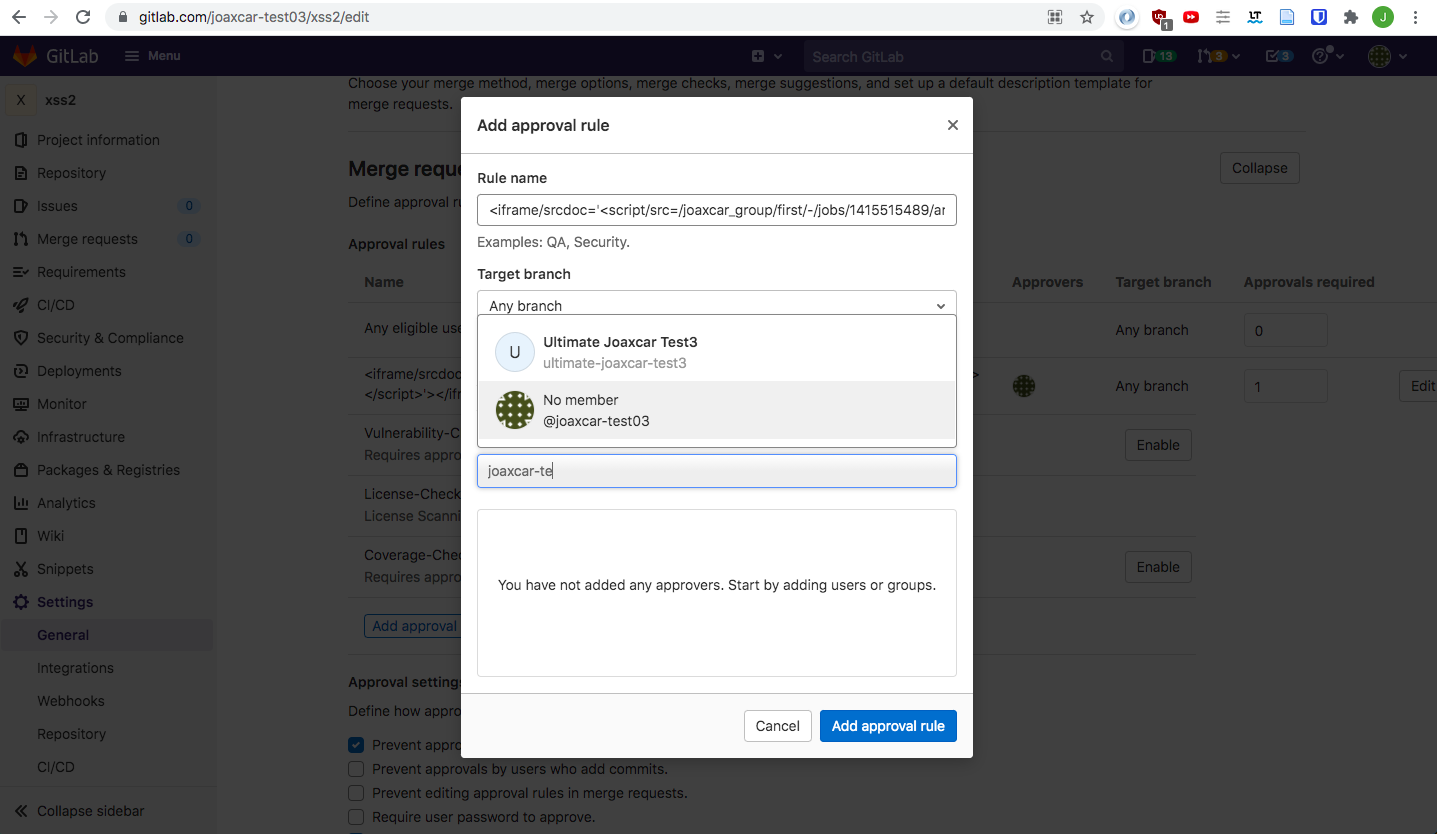Image resolution: width=1437 pixels, height=834 pixels.
Task: Select Ultimate Joaxcar Test3 from suggestions
Action: click(717, 352)
